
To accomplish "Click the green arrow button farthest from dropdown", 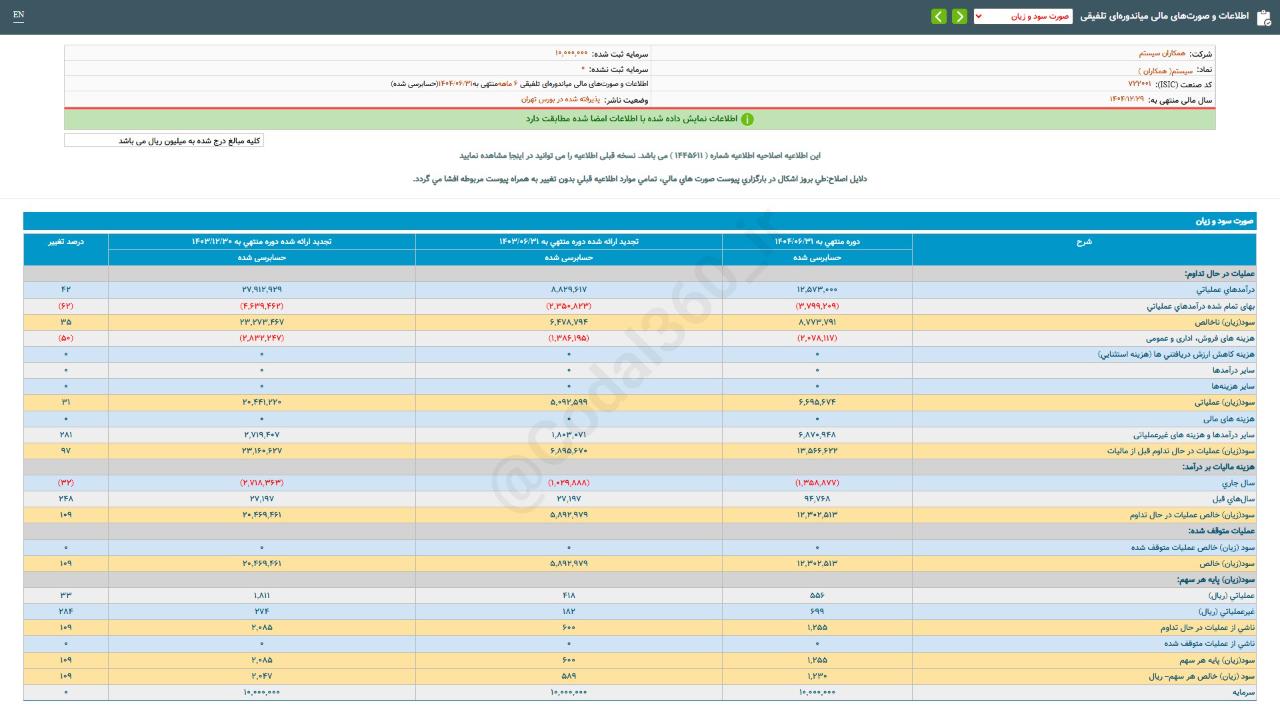I will click(x=938, y=16).
